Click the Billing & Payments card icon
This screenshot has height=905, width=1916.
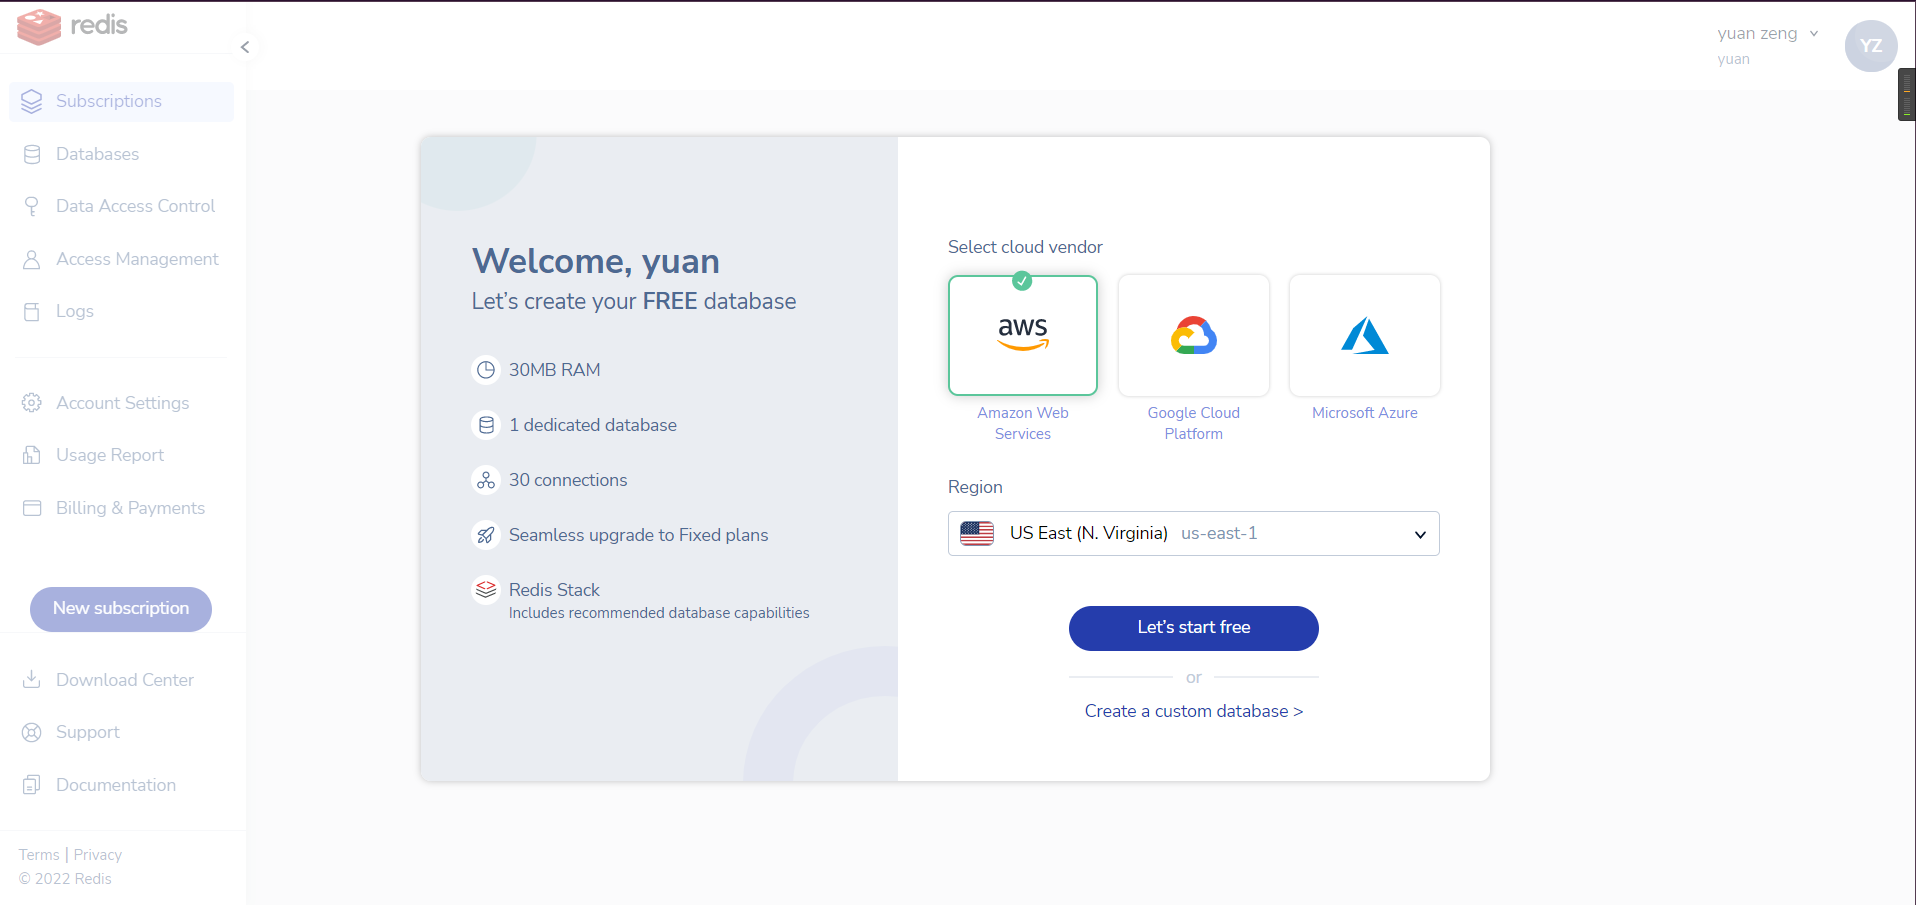tap(32, 508)
